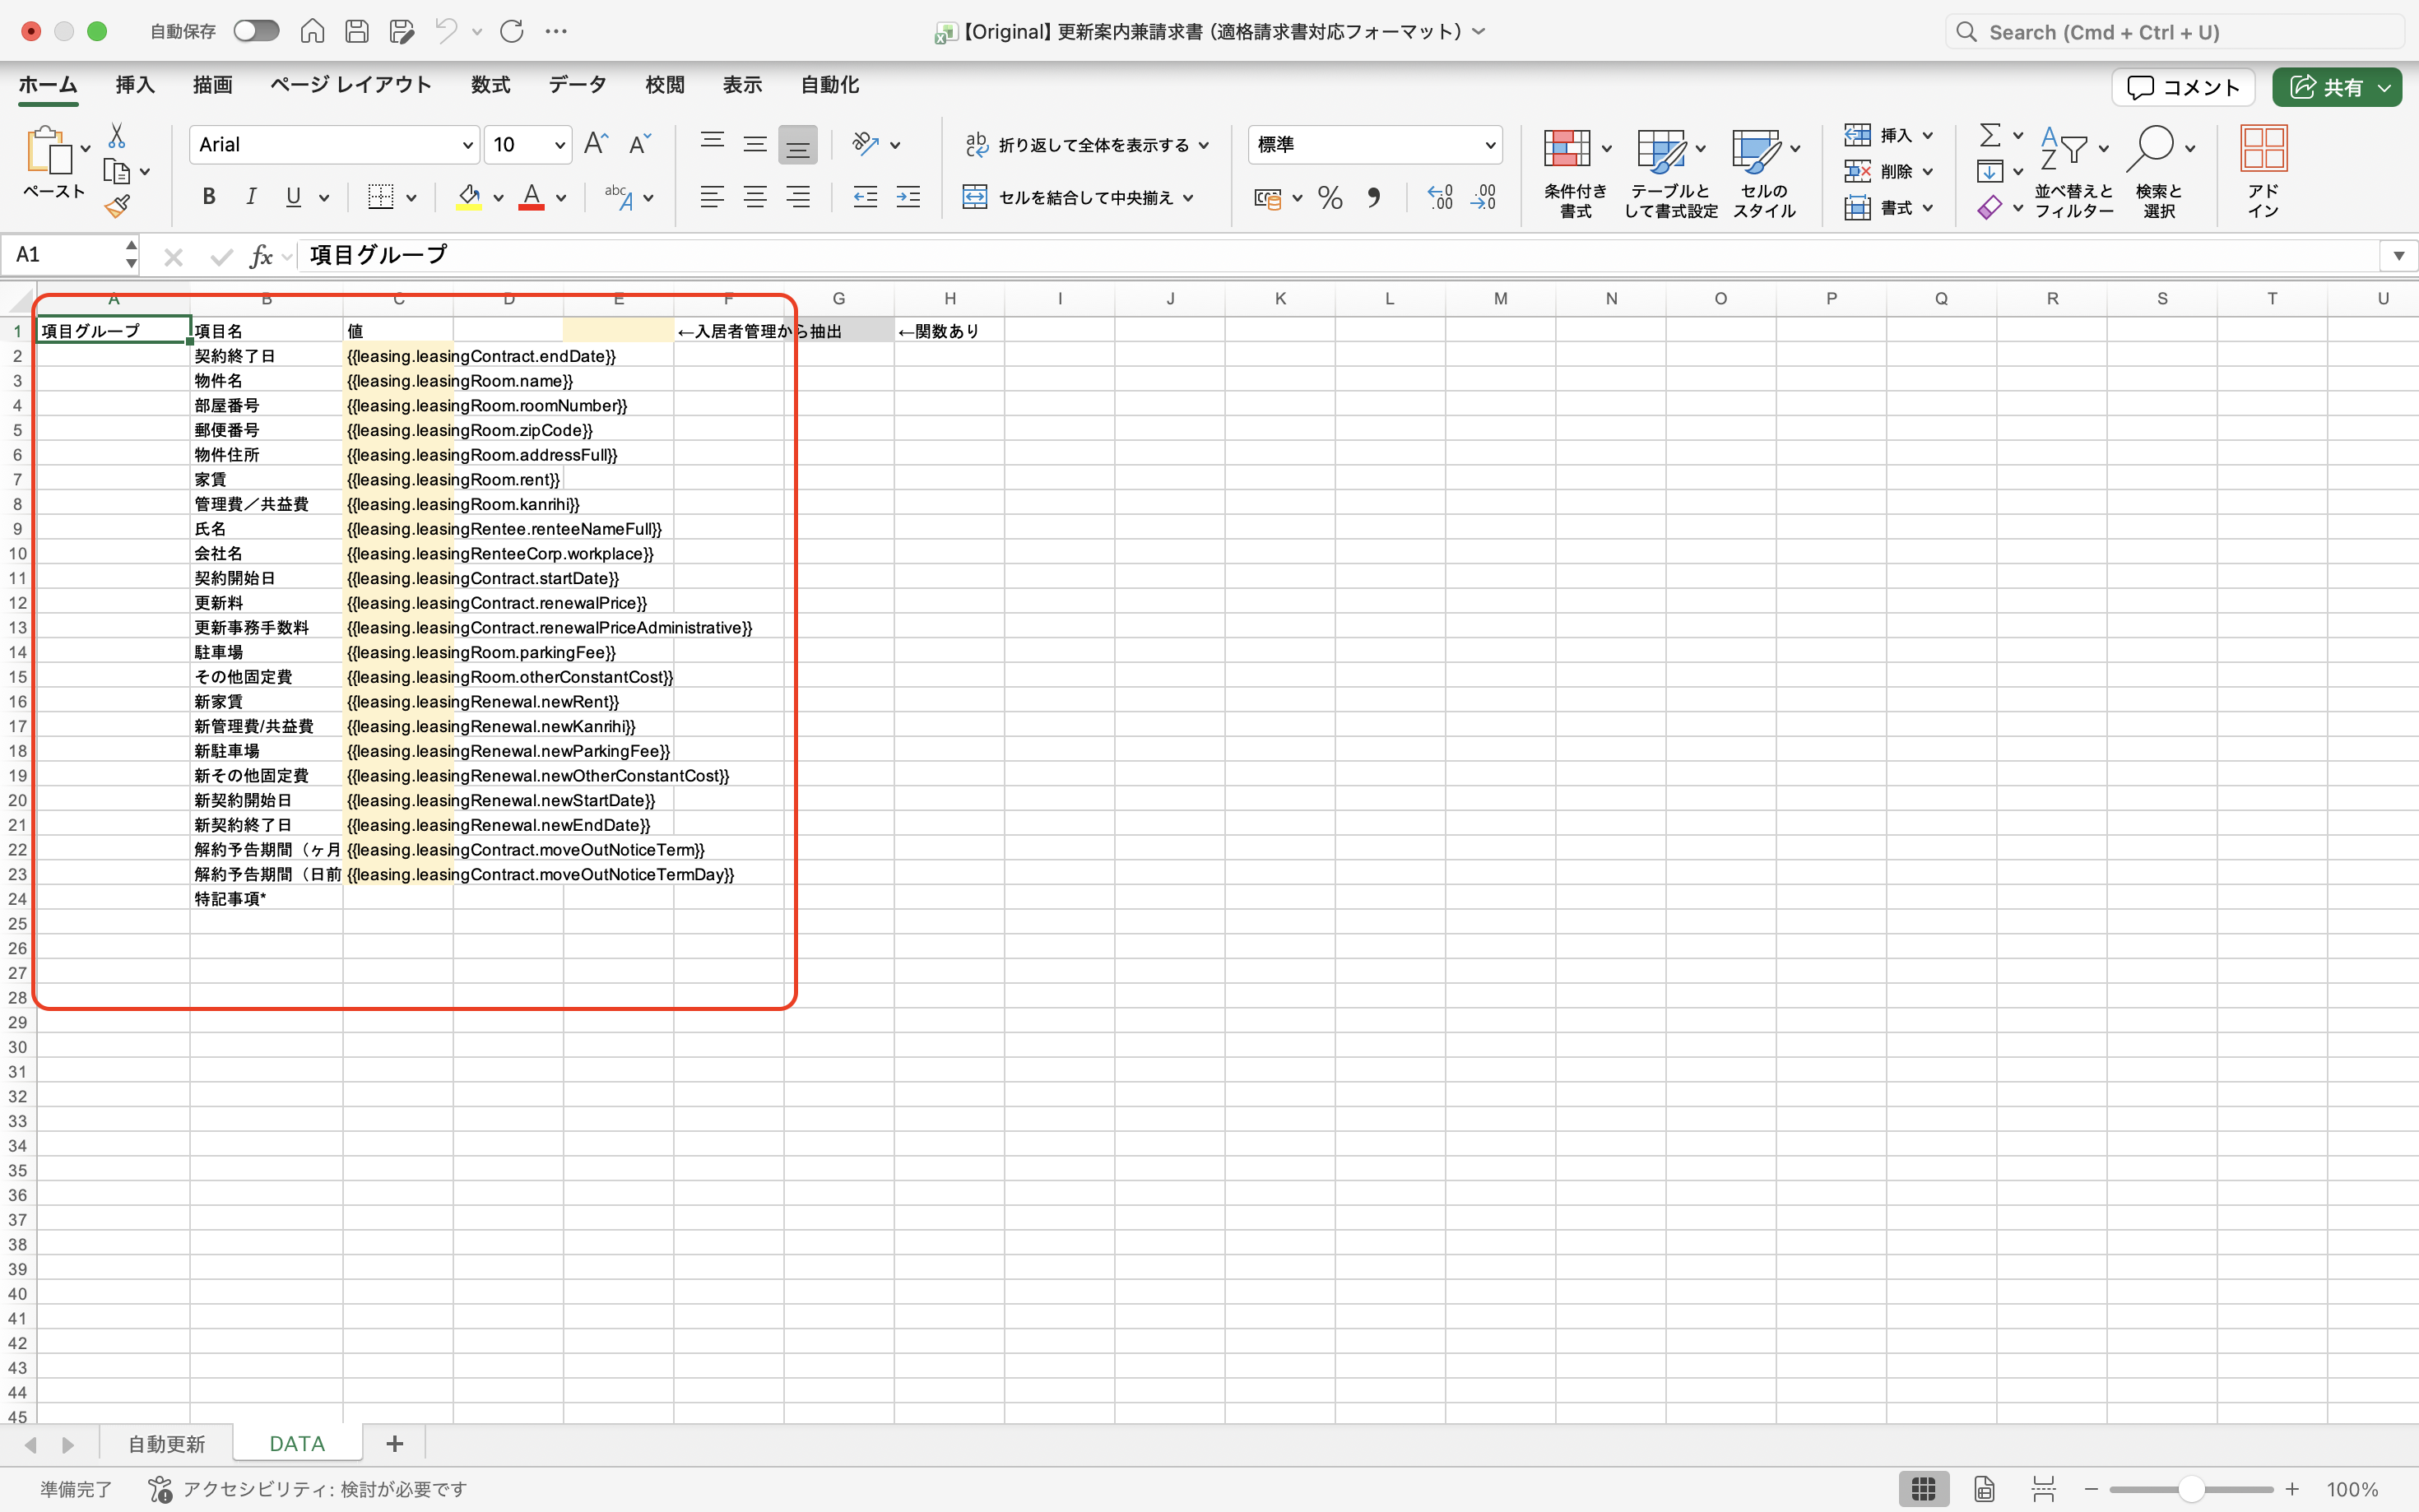
Task: Open the 数式 ribbon tab
Action: (x=491, y=85)
